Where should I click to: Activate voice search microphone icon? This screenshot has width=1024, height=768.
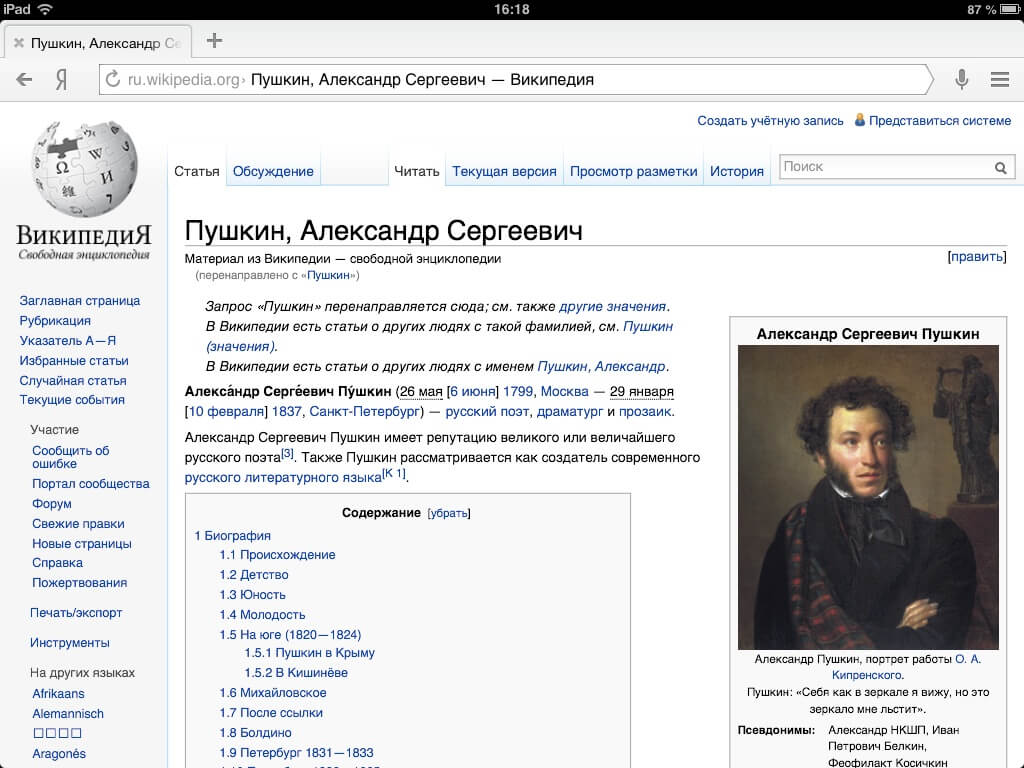pyautogui.click(x=961, y=79)
